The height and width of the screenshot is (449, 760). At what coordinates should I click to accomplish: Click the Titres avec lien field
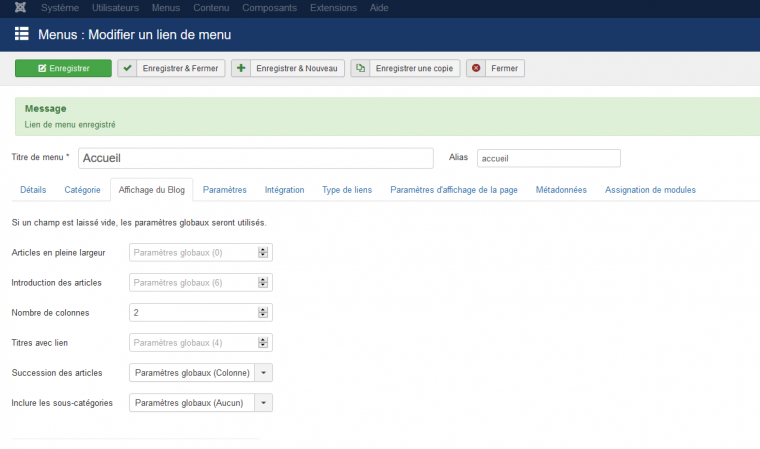click(x=201, y=342)
